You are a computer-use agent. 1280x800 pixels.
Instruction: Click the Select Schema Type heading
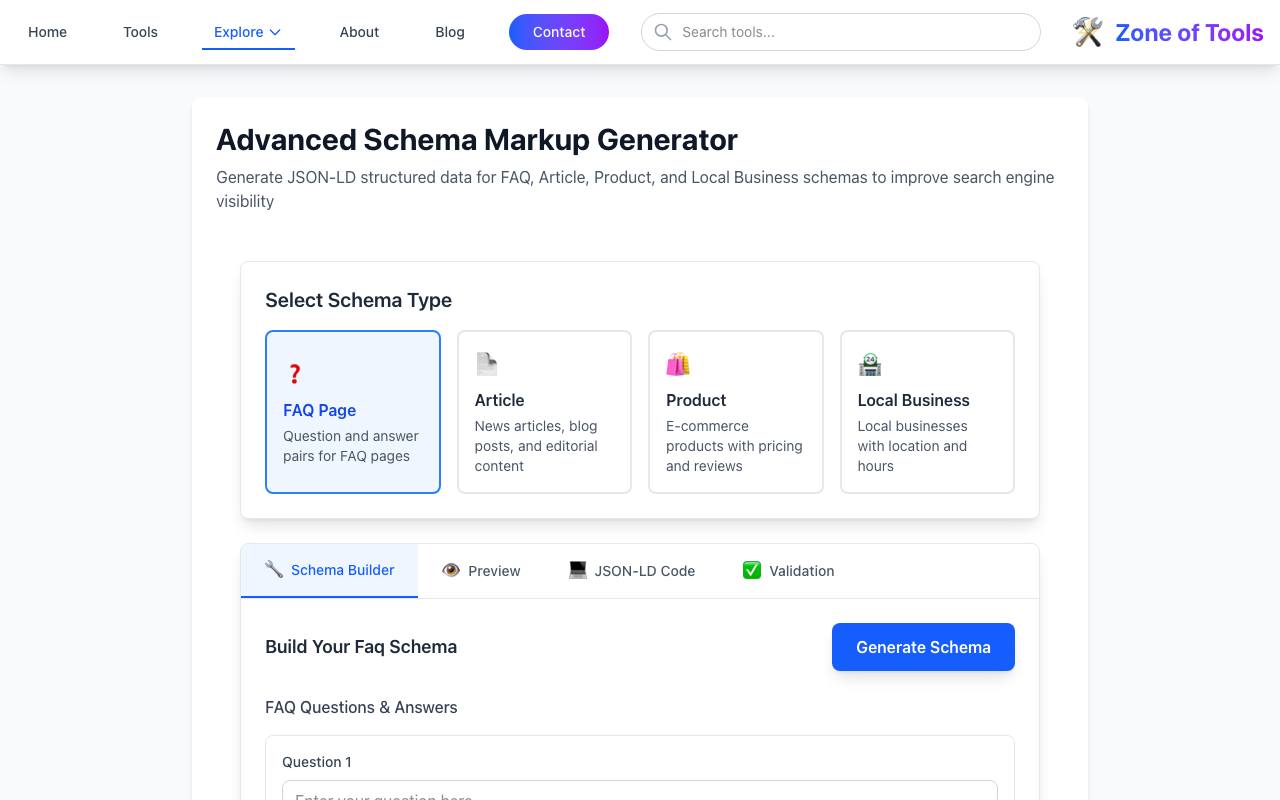(x=358, y=300)
